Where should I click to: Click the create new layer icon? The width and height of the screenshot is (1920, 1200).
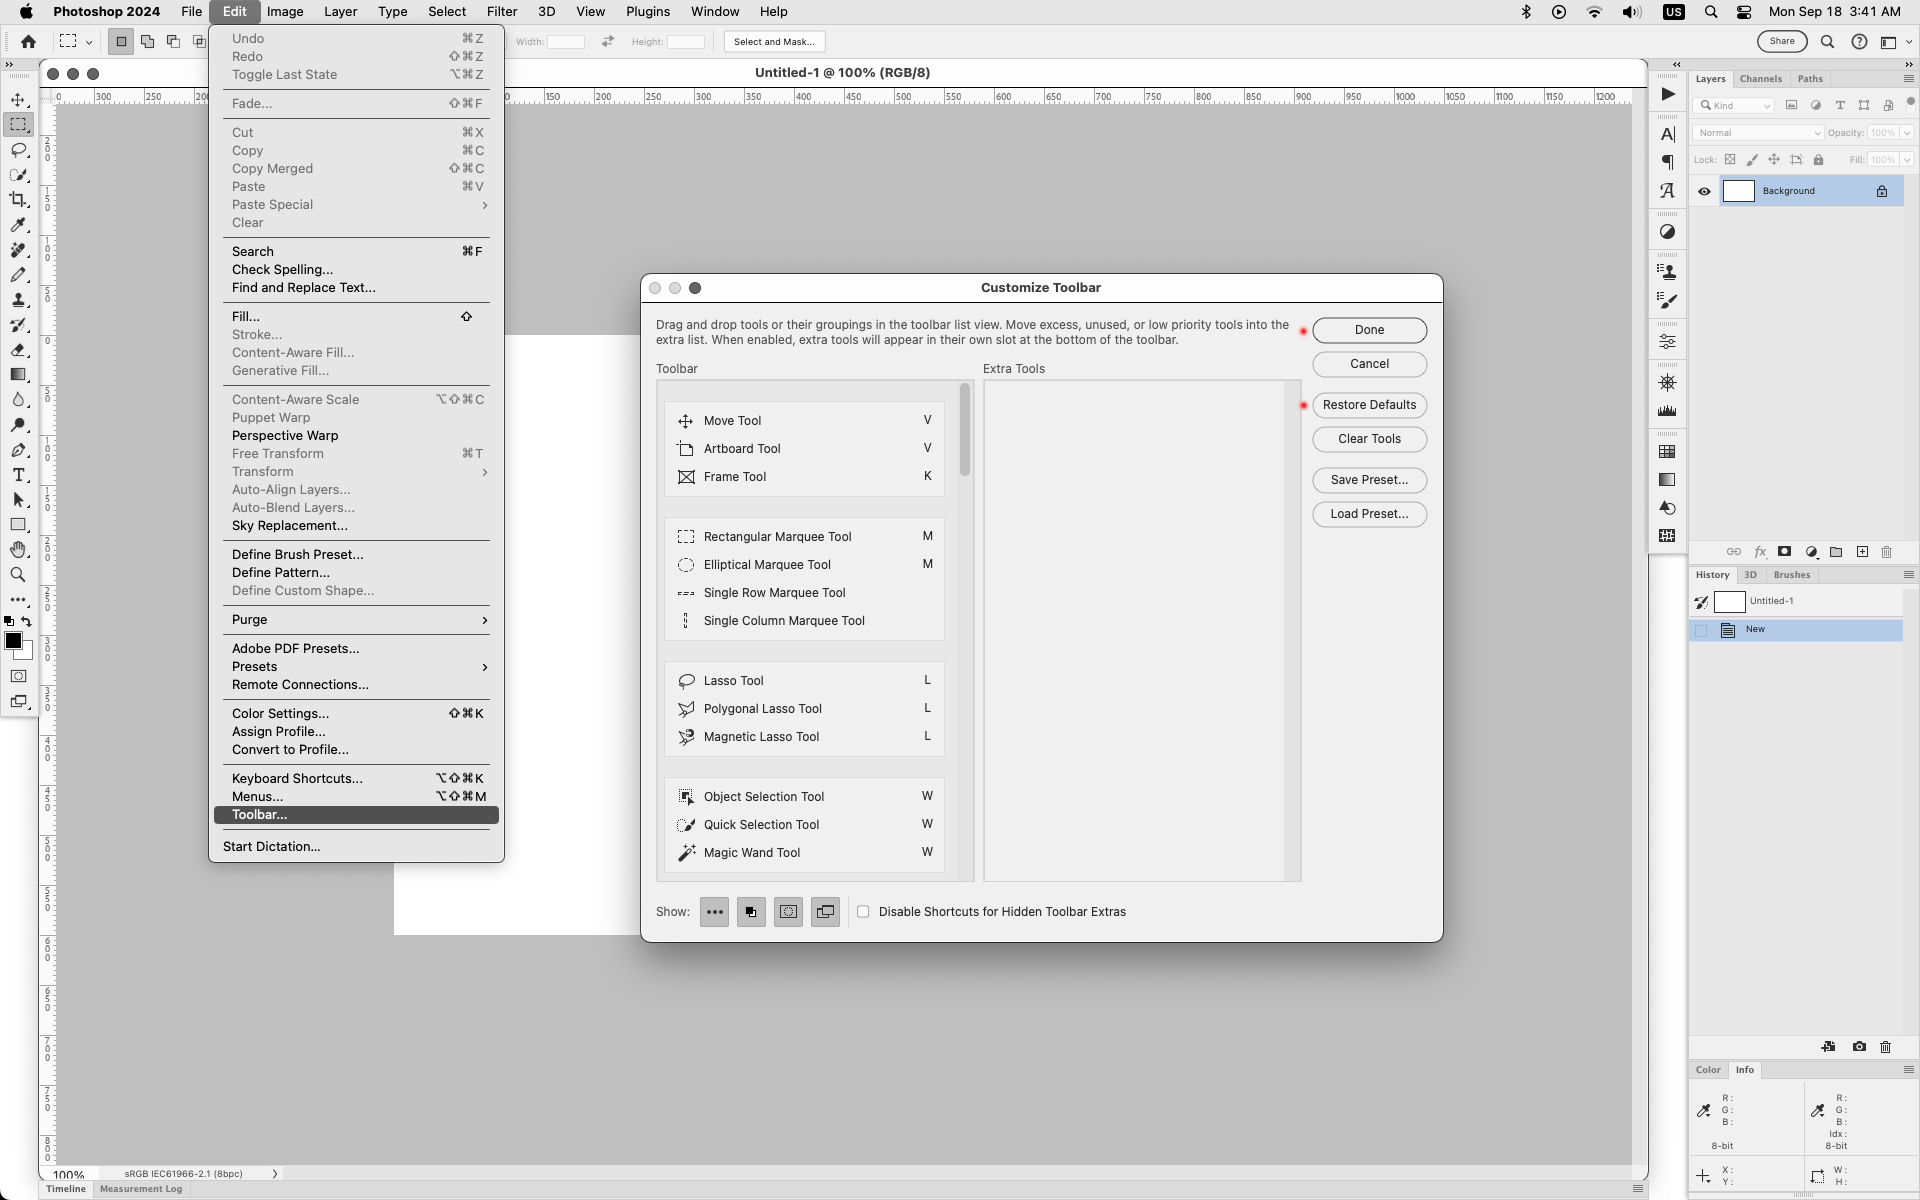[1862, 552]
